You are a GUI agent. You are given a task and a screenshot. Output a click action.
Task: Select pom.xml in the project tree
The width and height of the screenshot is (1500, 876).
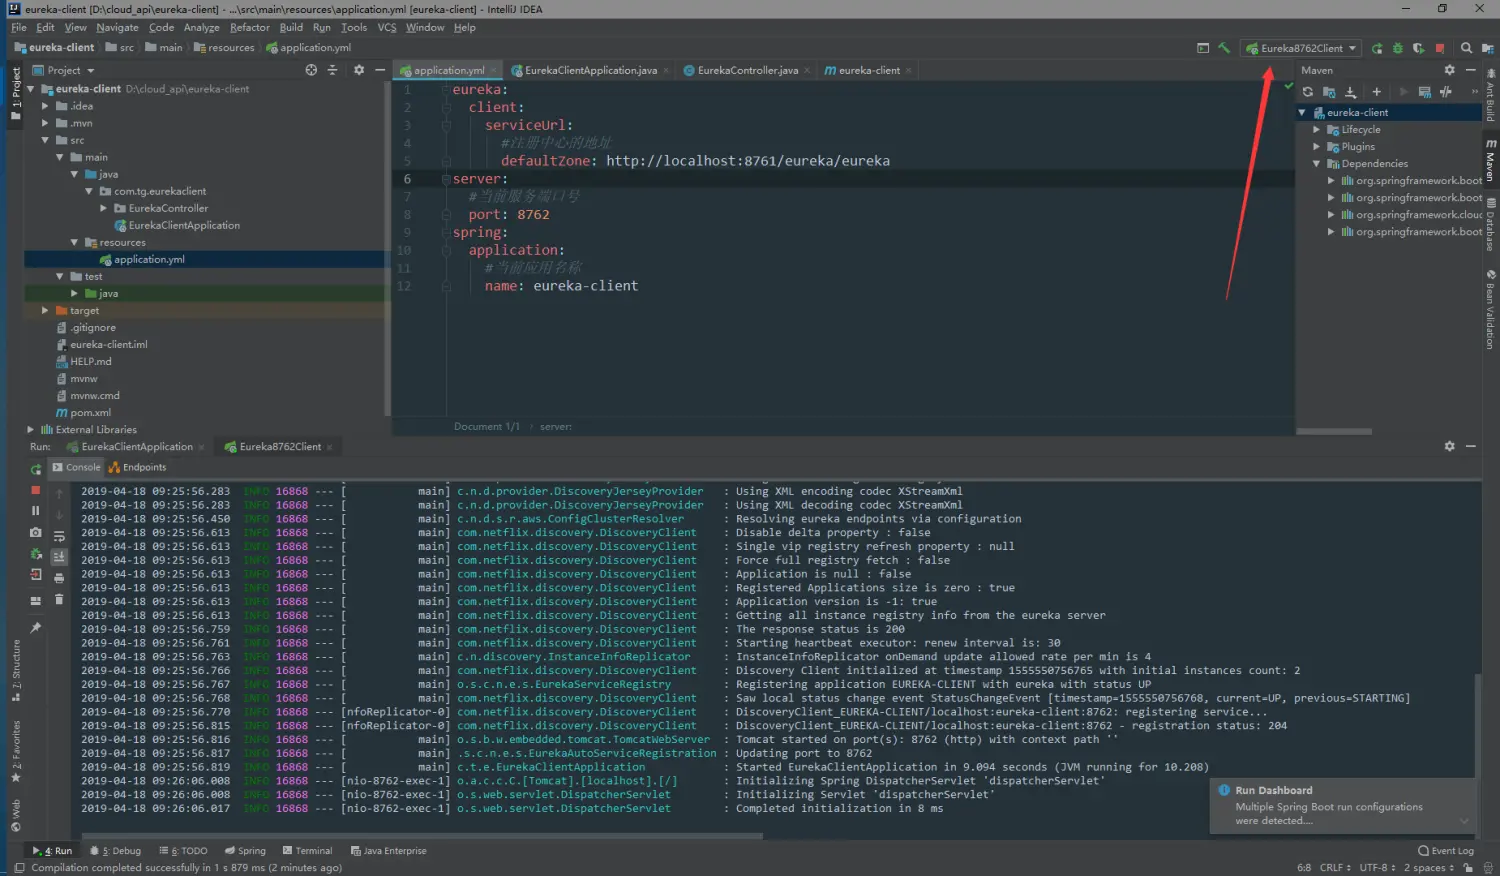pyautogui.click(x=90, y=413)
